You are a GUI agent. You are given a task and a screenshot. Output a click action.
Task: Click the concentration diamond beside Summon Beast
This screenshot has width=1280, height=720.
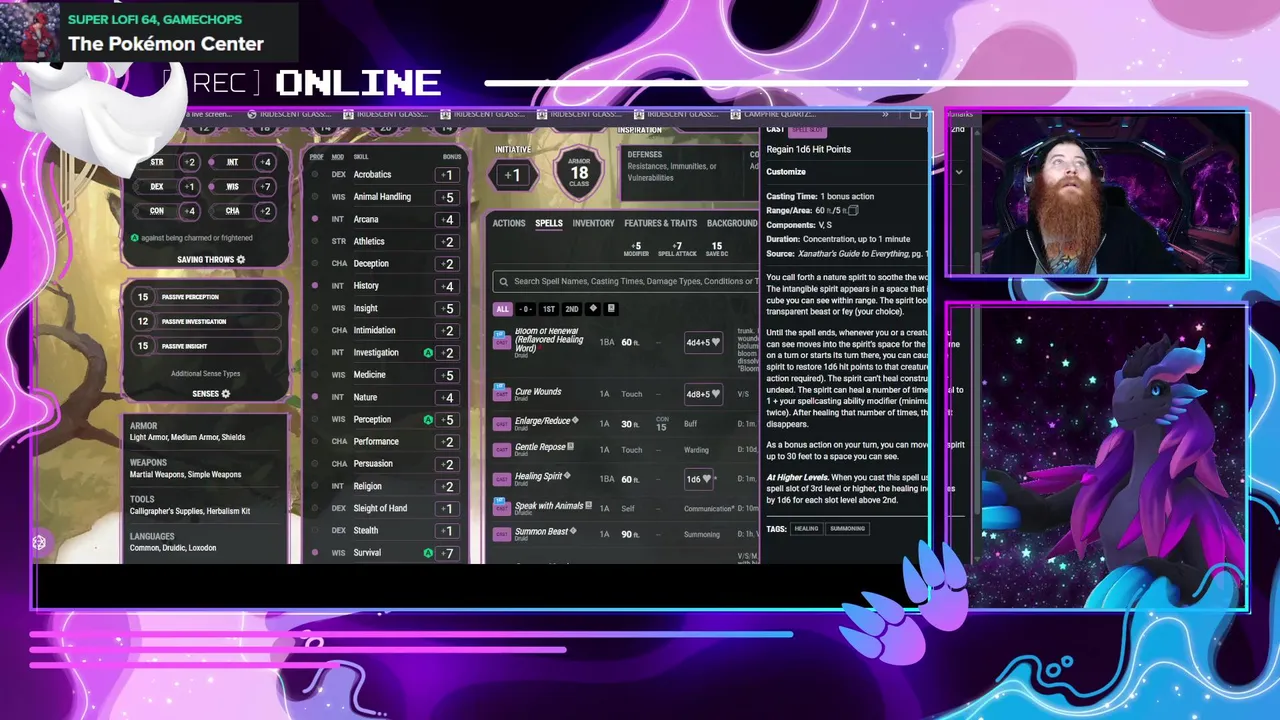coord(573,531)
